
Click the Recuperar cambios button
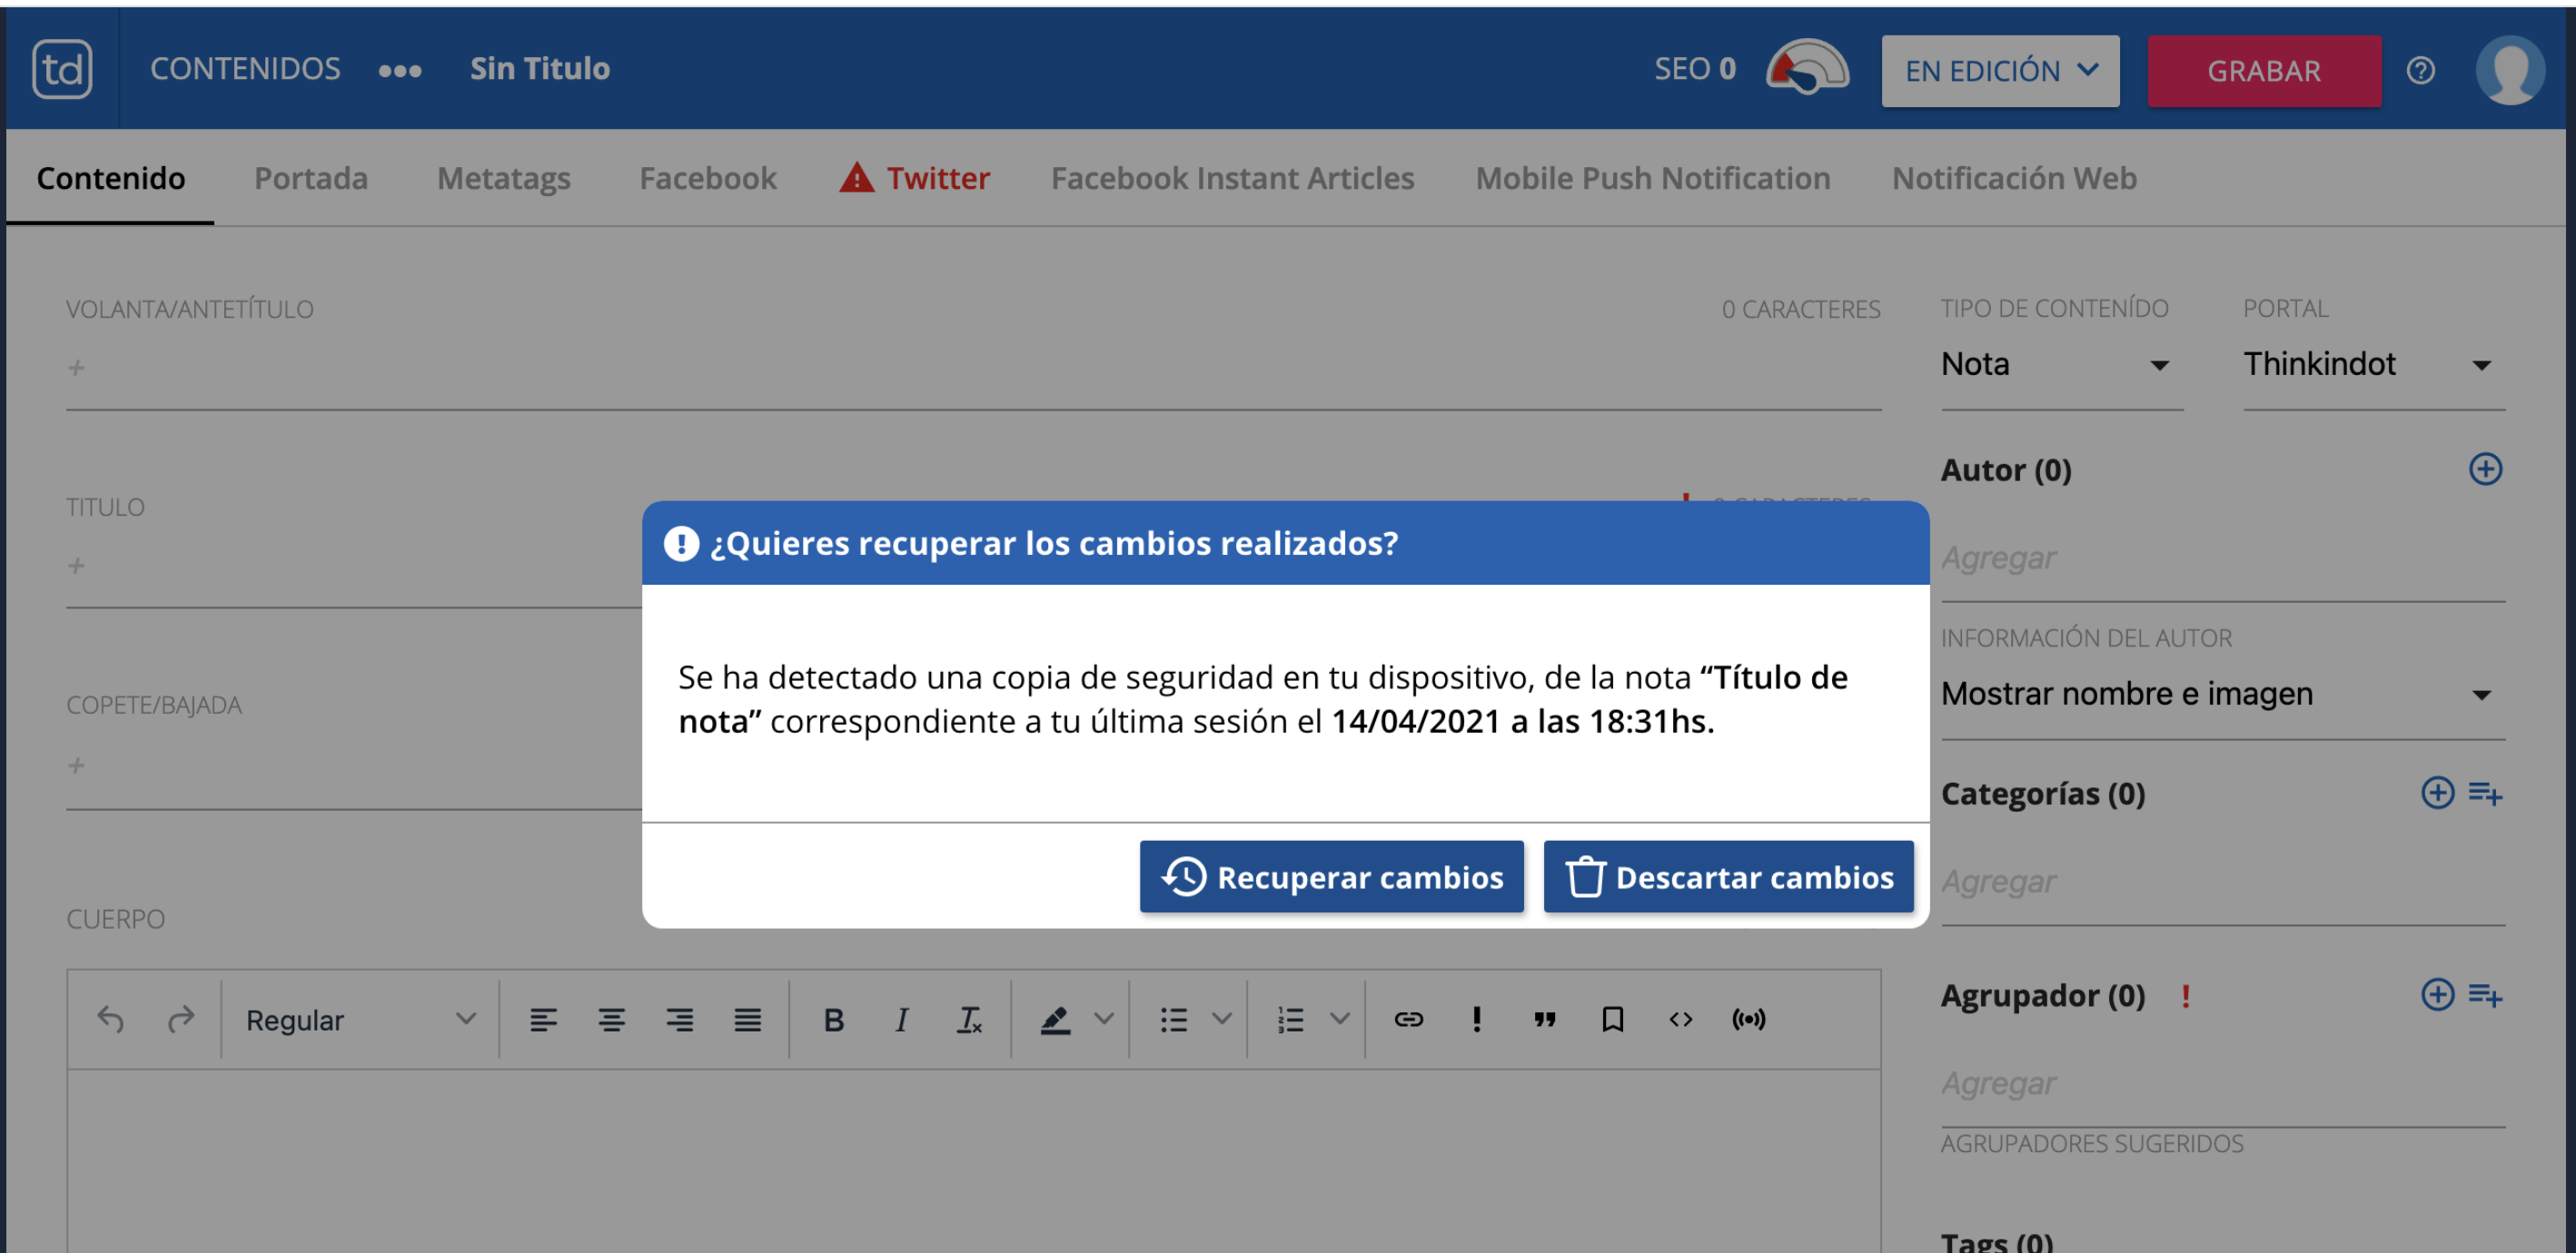click(x=1331, y=877)
